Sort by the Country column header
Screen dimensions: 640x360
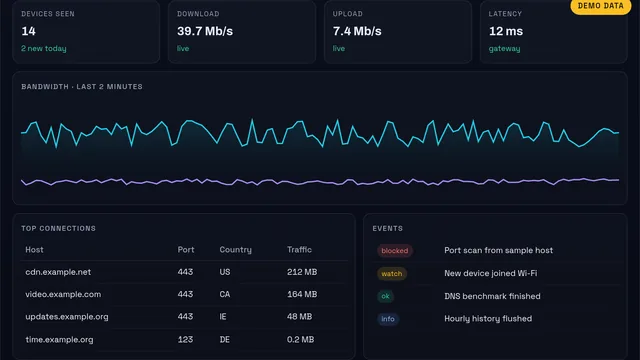coord(236,249)
